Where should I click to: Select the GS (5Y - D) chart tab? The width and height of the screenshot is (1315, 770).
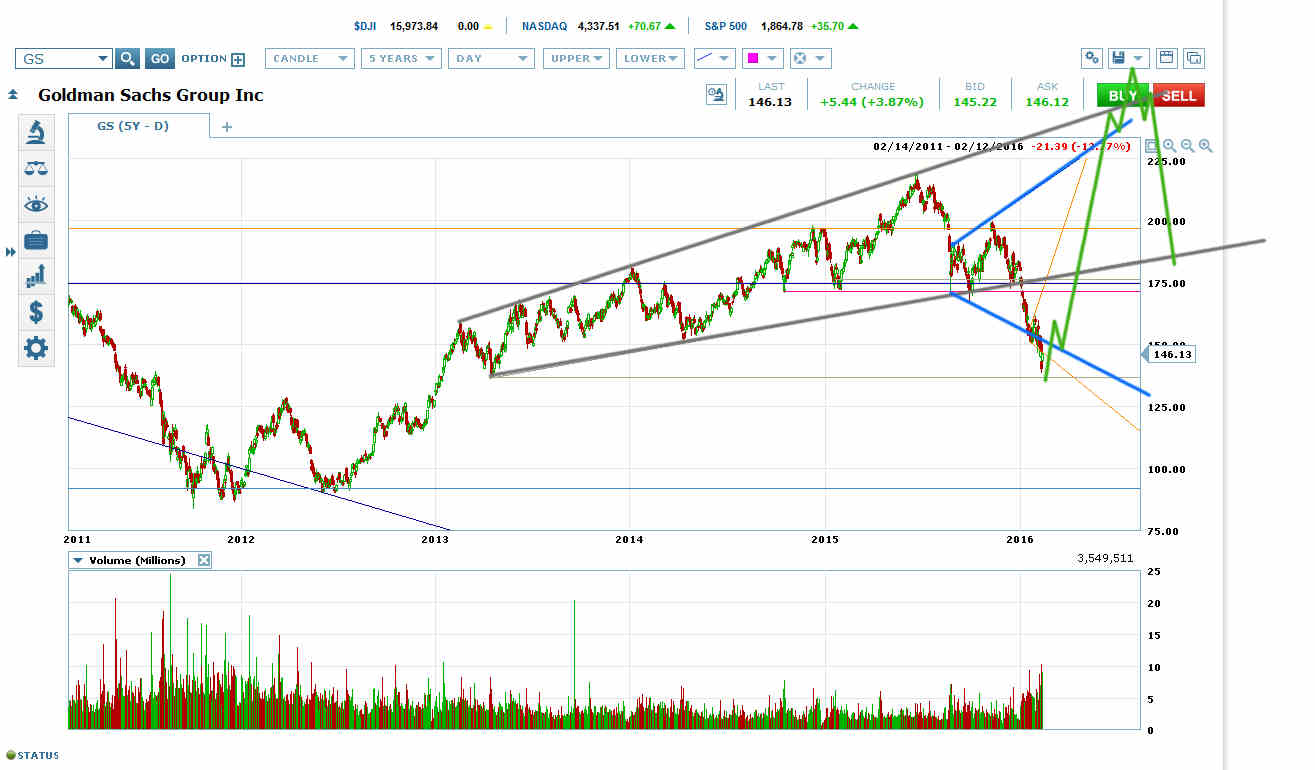(x=139, y=126)
